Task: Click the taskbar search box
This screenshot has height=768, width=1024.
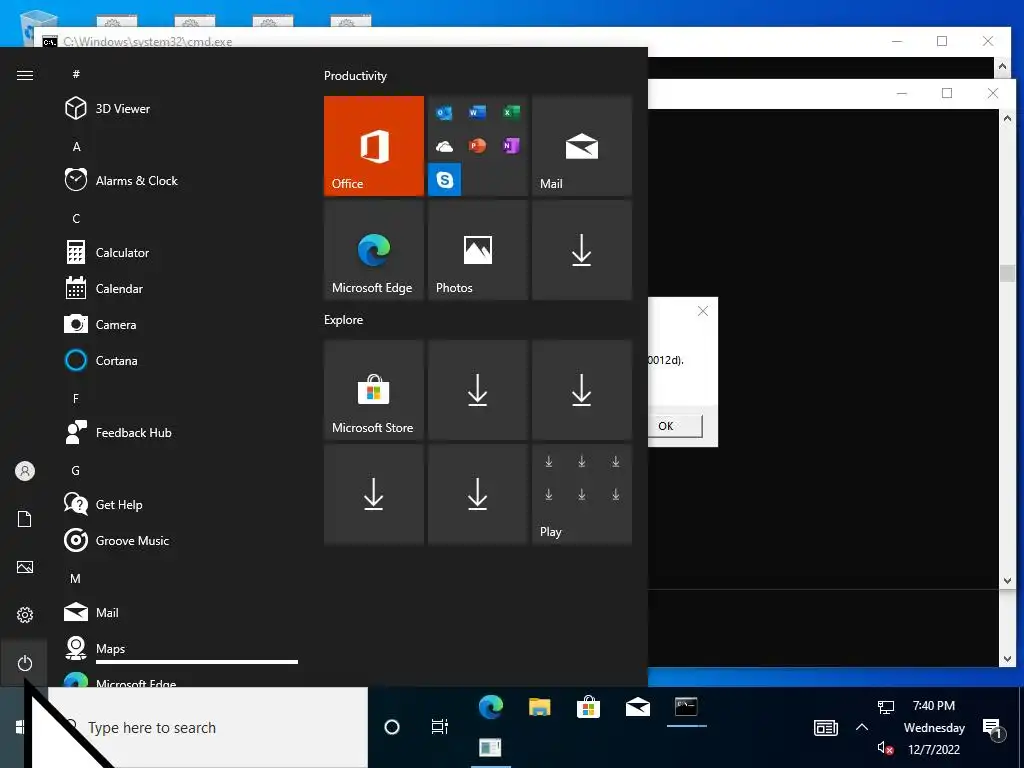Action: [x=208, y=727]
